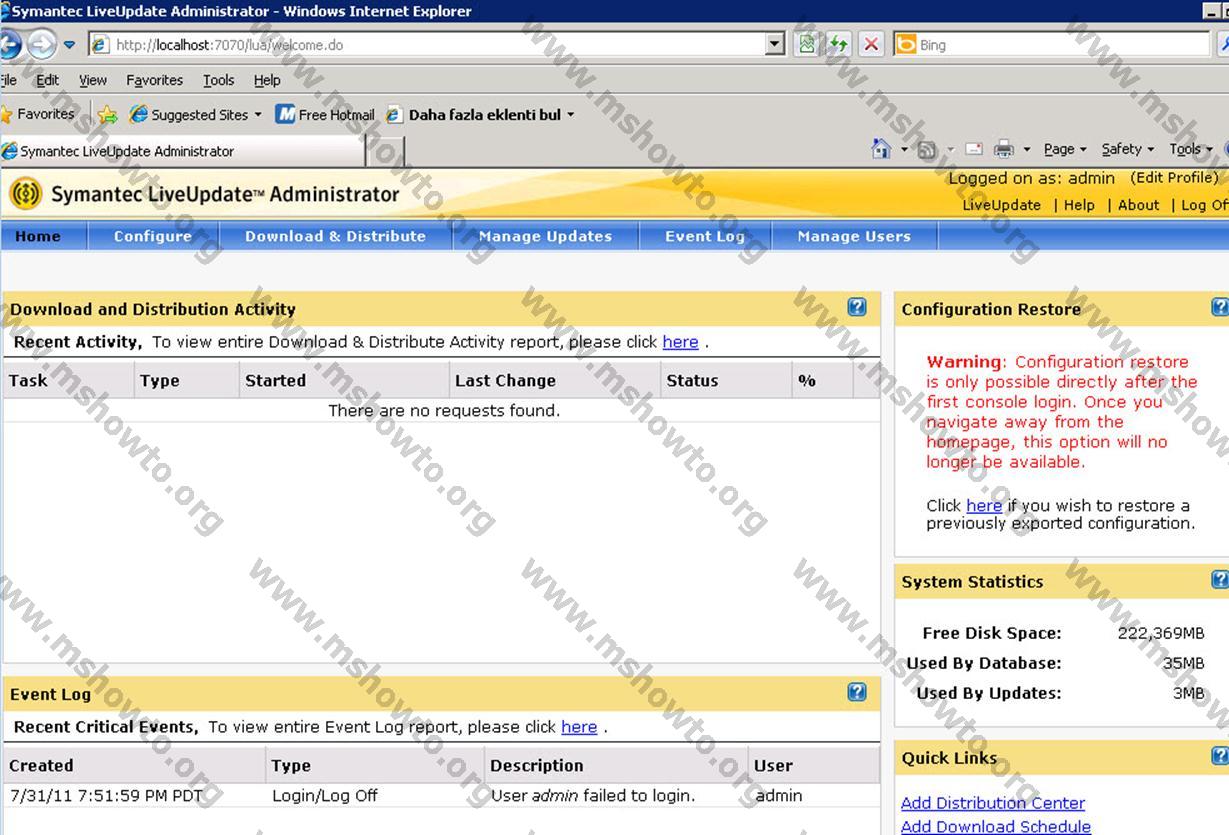Click 'User admin failed to login' description

[x=593, y=796]
